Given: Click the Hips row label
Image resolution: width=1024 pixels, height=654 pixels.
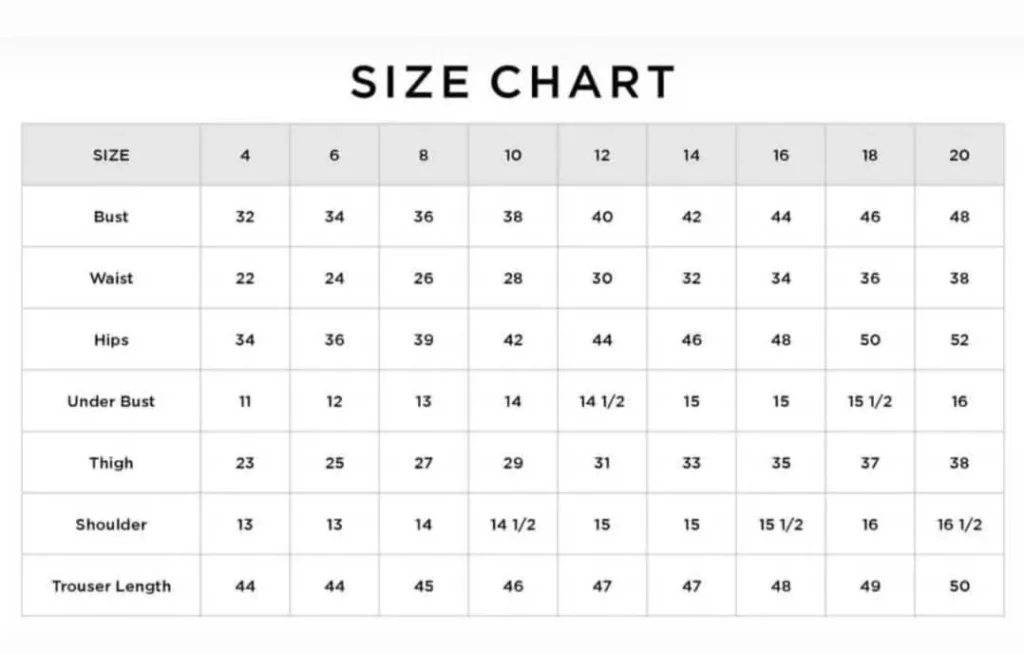Looking at the screenshot, I should (x=111, y=340).
